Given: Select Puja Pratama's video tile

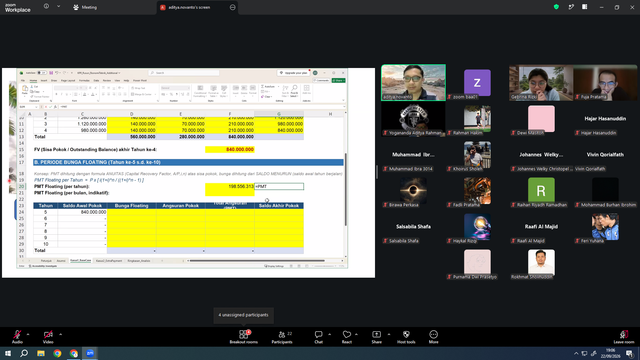Looking at the screenshot, I should 605,82.
